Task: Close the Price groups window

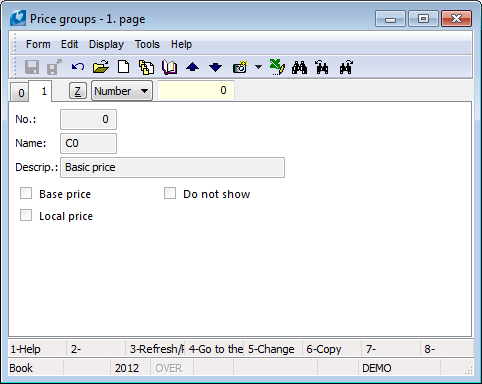Action: pyautogui.click(x=456, y=19)
